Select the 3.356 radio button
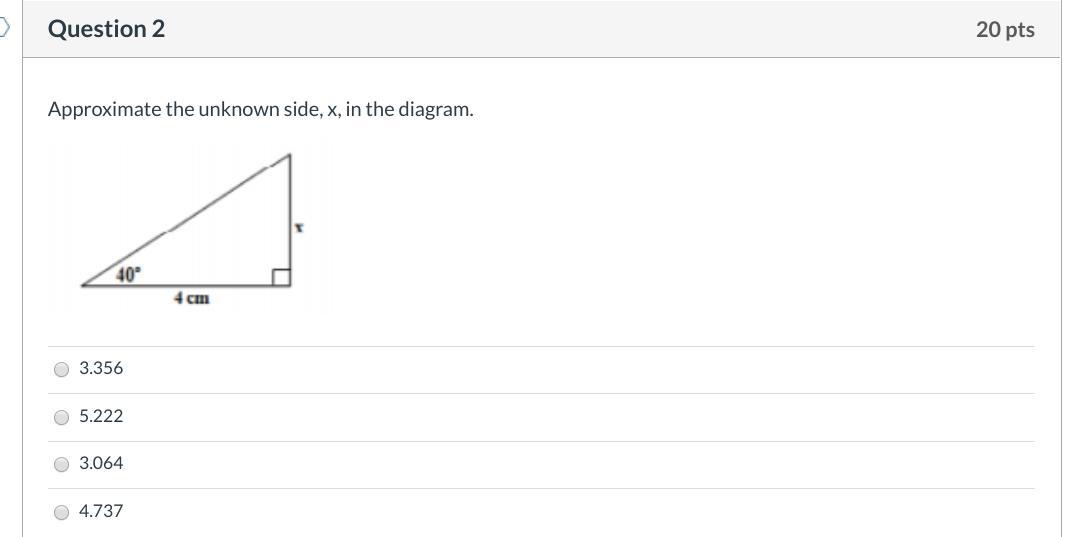The height and width of the screenshot is (537, 1087). point(62,369)
